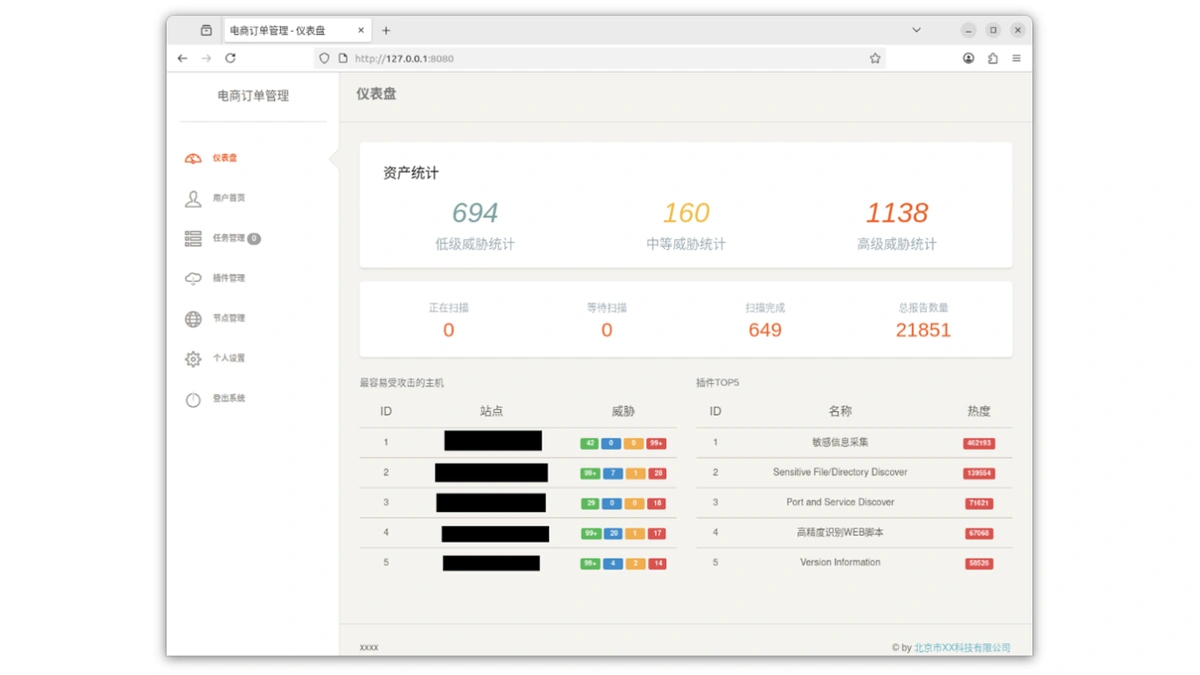
Task: Click the browser forward arrow
Action: [x=206, y=58]
